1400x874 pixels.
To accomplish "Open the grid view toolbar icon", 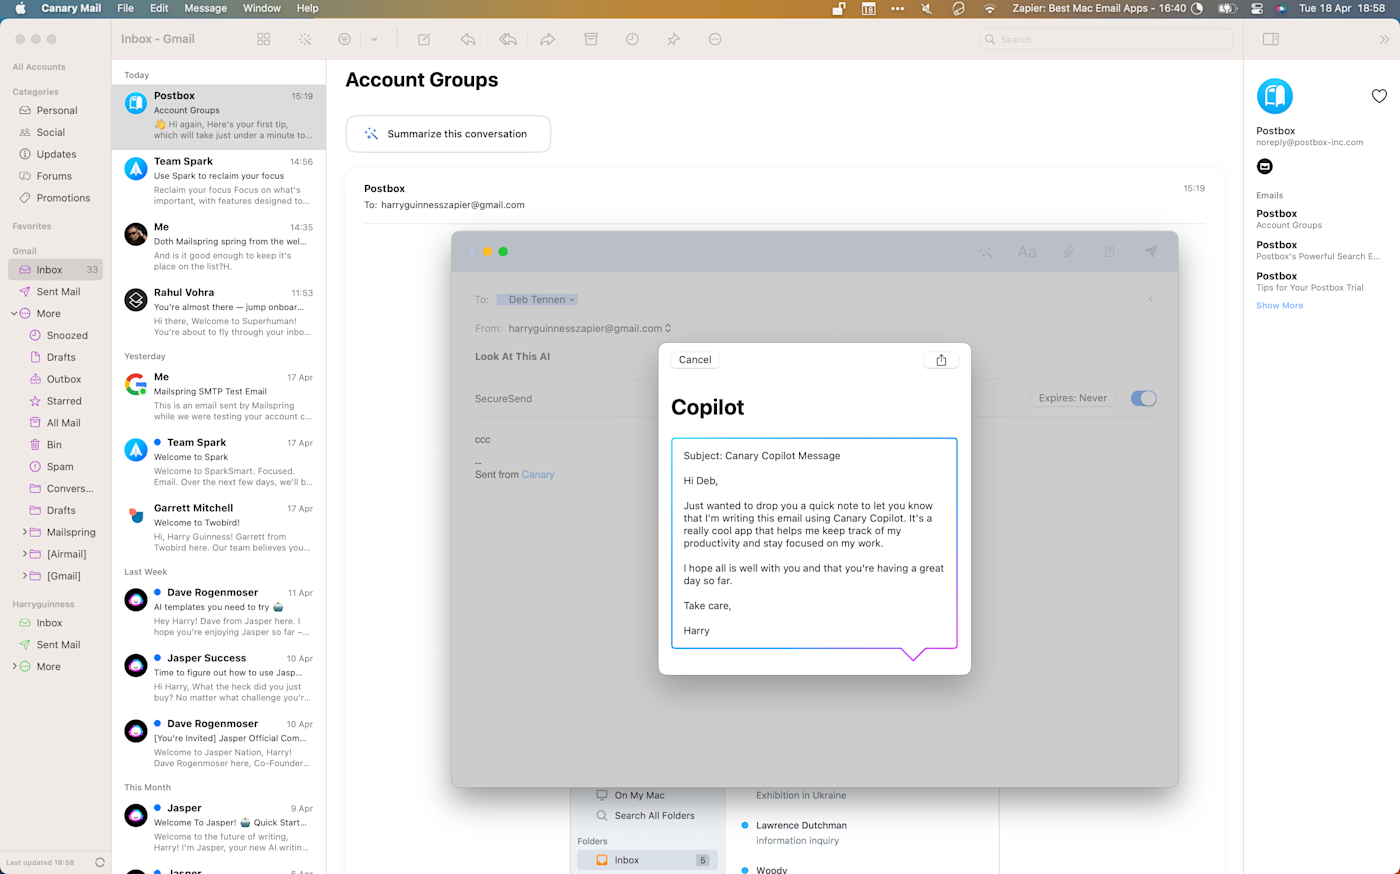I will click(x=264, y=39).
